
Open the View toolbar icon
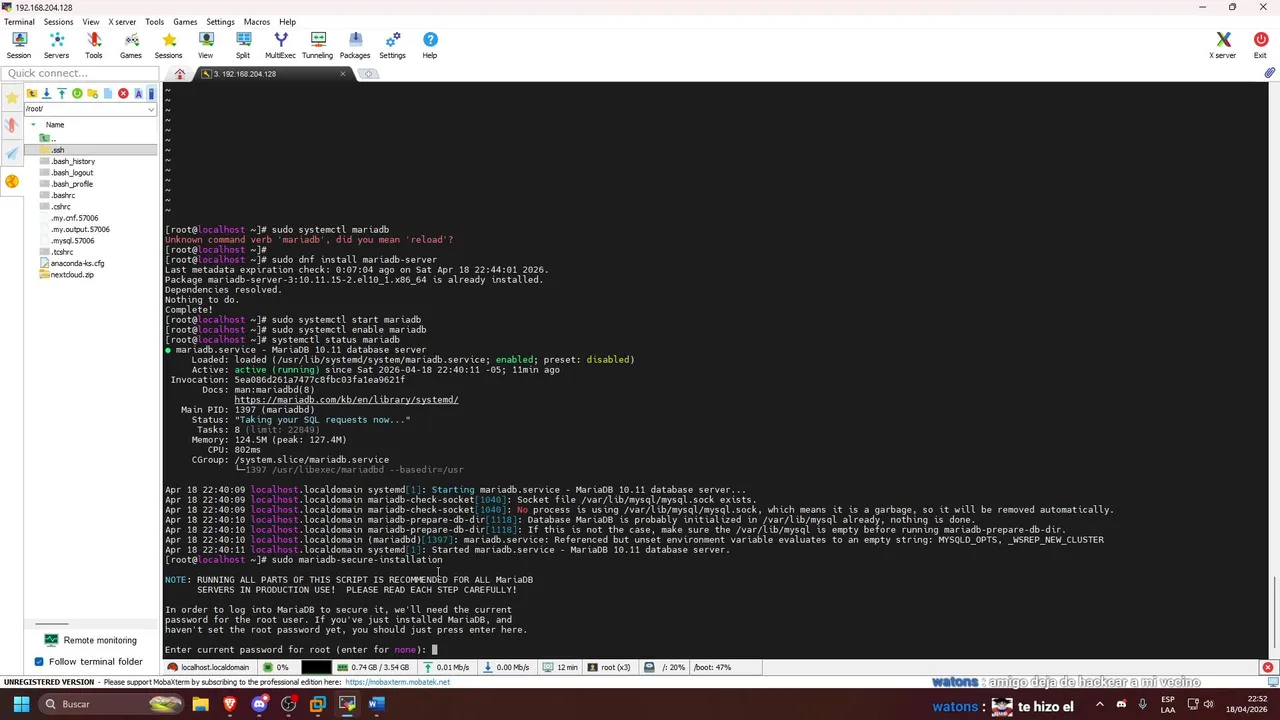tap(205, 45)
